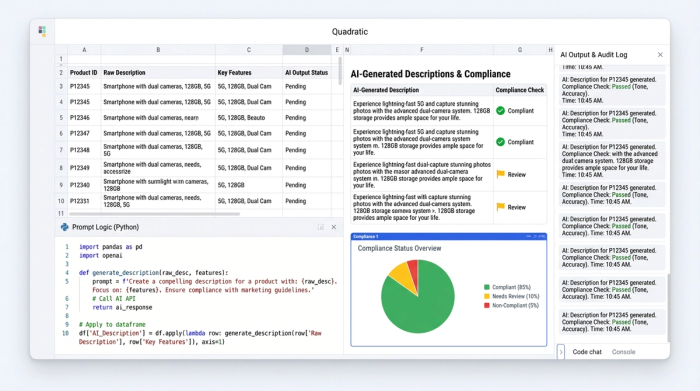Select column G header
This screenshot has height=391, width=700.
[520, 50]
